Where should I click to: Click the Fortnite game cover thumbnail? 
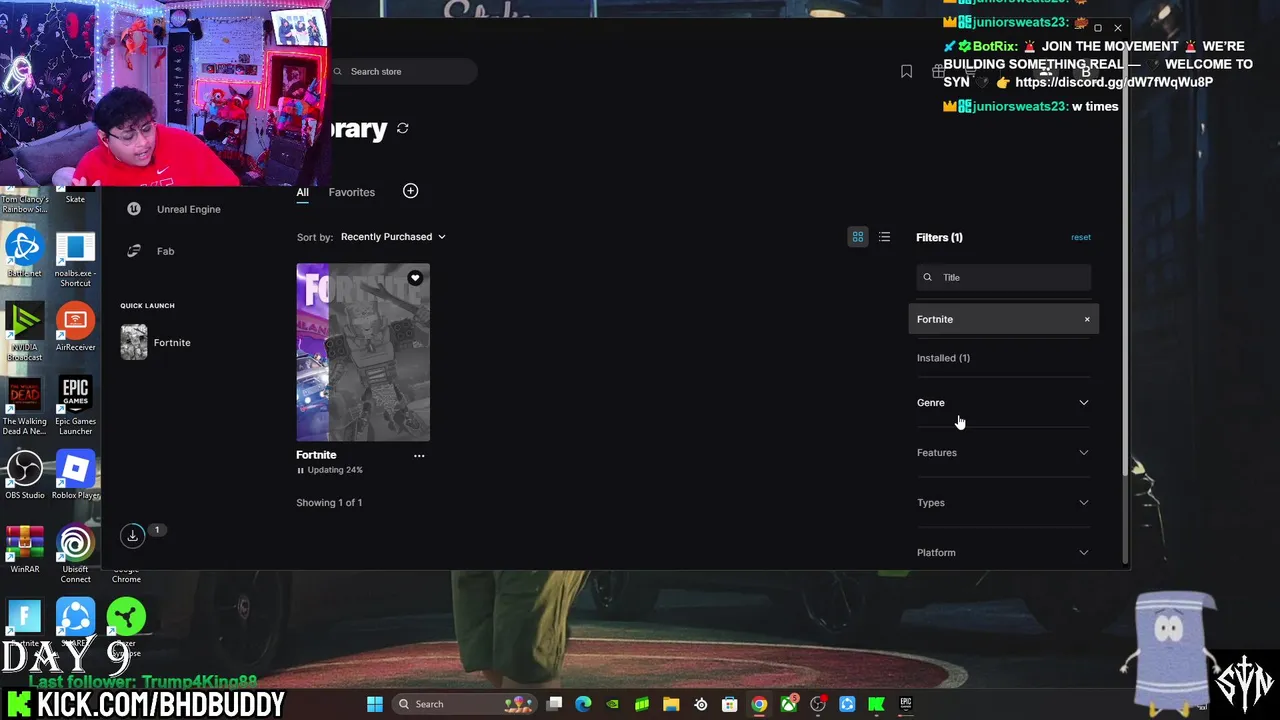pyautogui.click(x=363, y=352)
